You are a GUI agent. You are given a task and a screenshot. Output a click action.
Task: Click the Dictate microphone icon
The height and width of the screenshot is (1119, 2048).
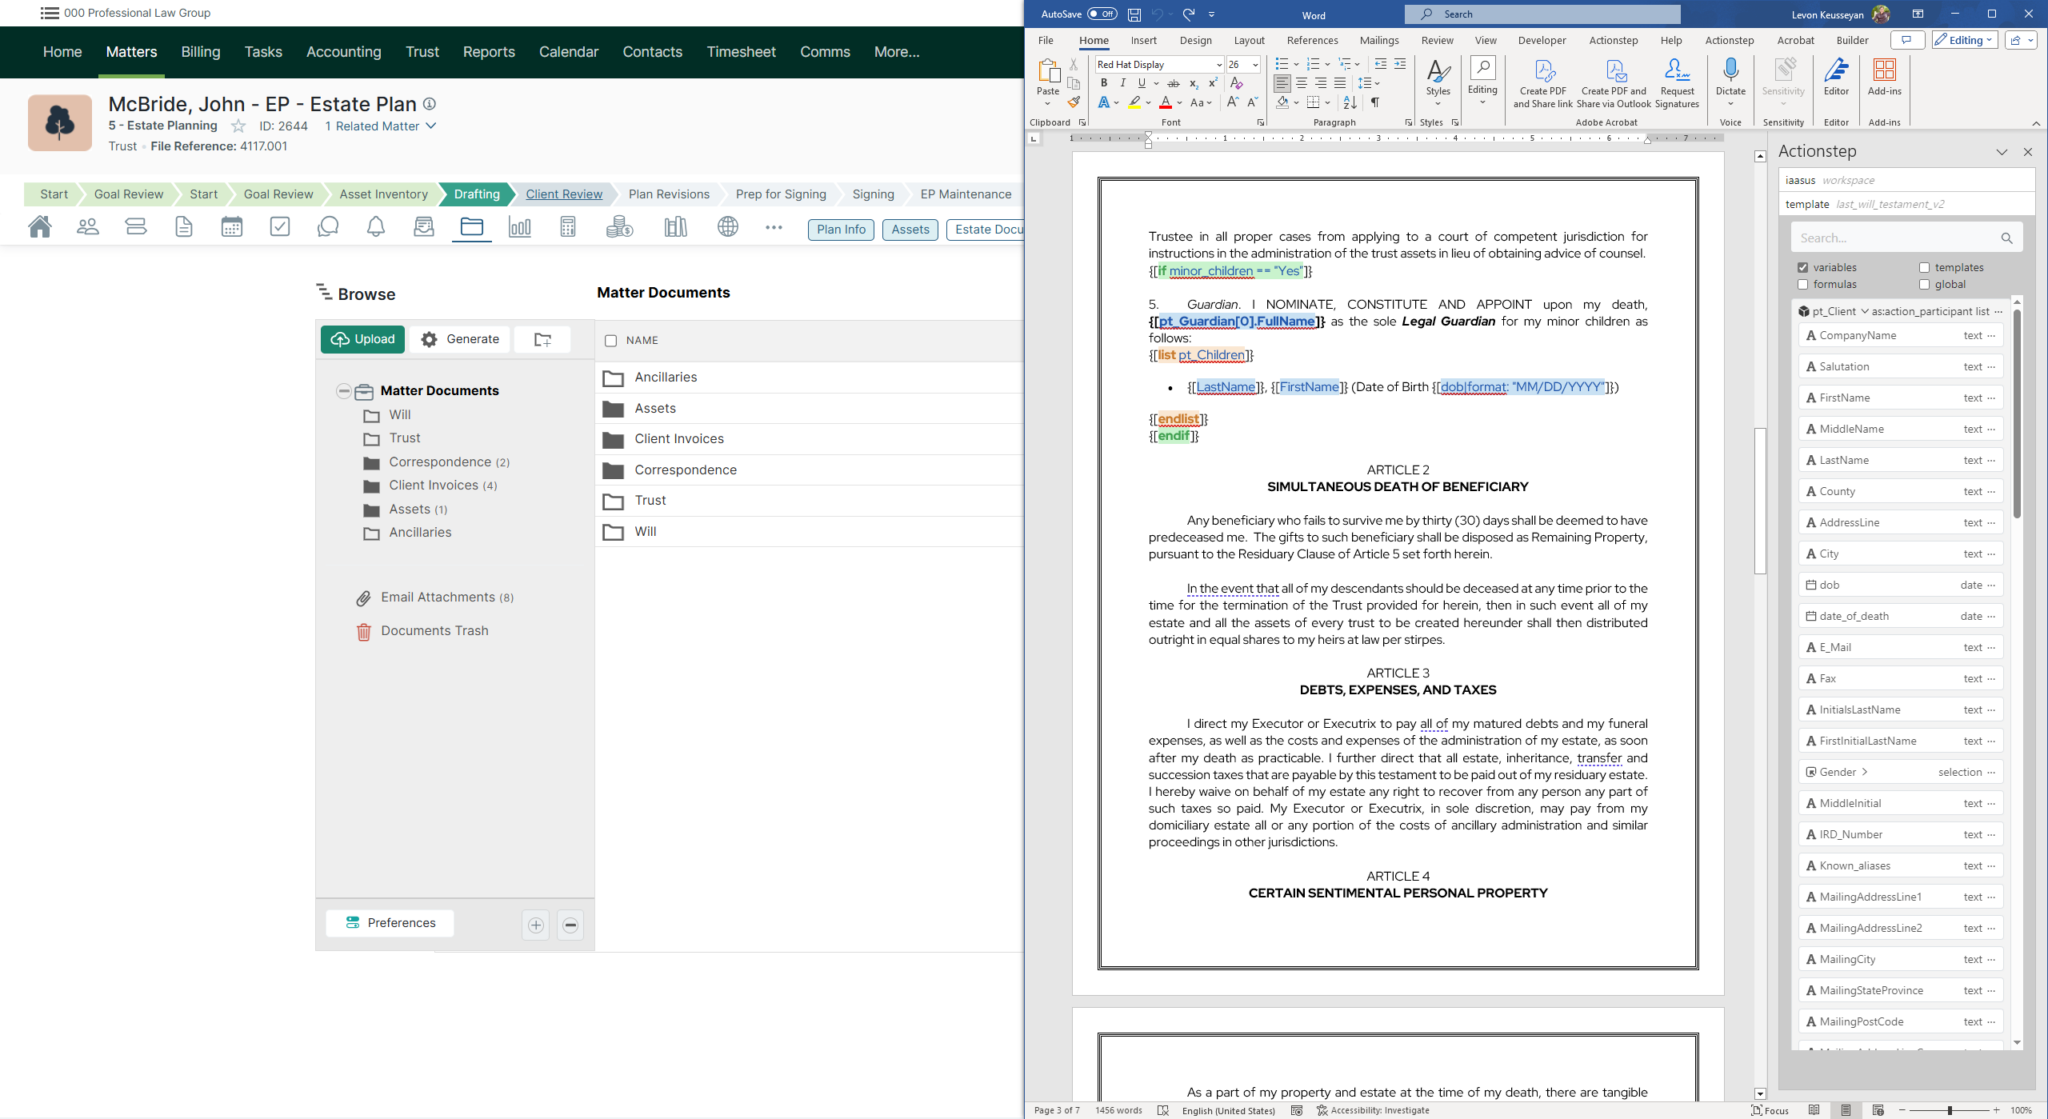(1730, 70)
